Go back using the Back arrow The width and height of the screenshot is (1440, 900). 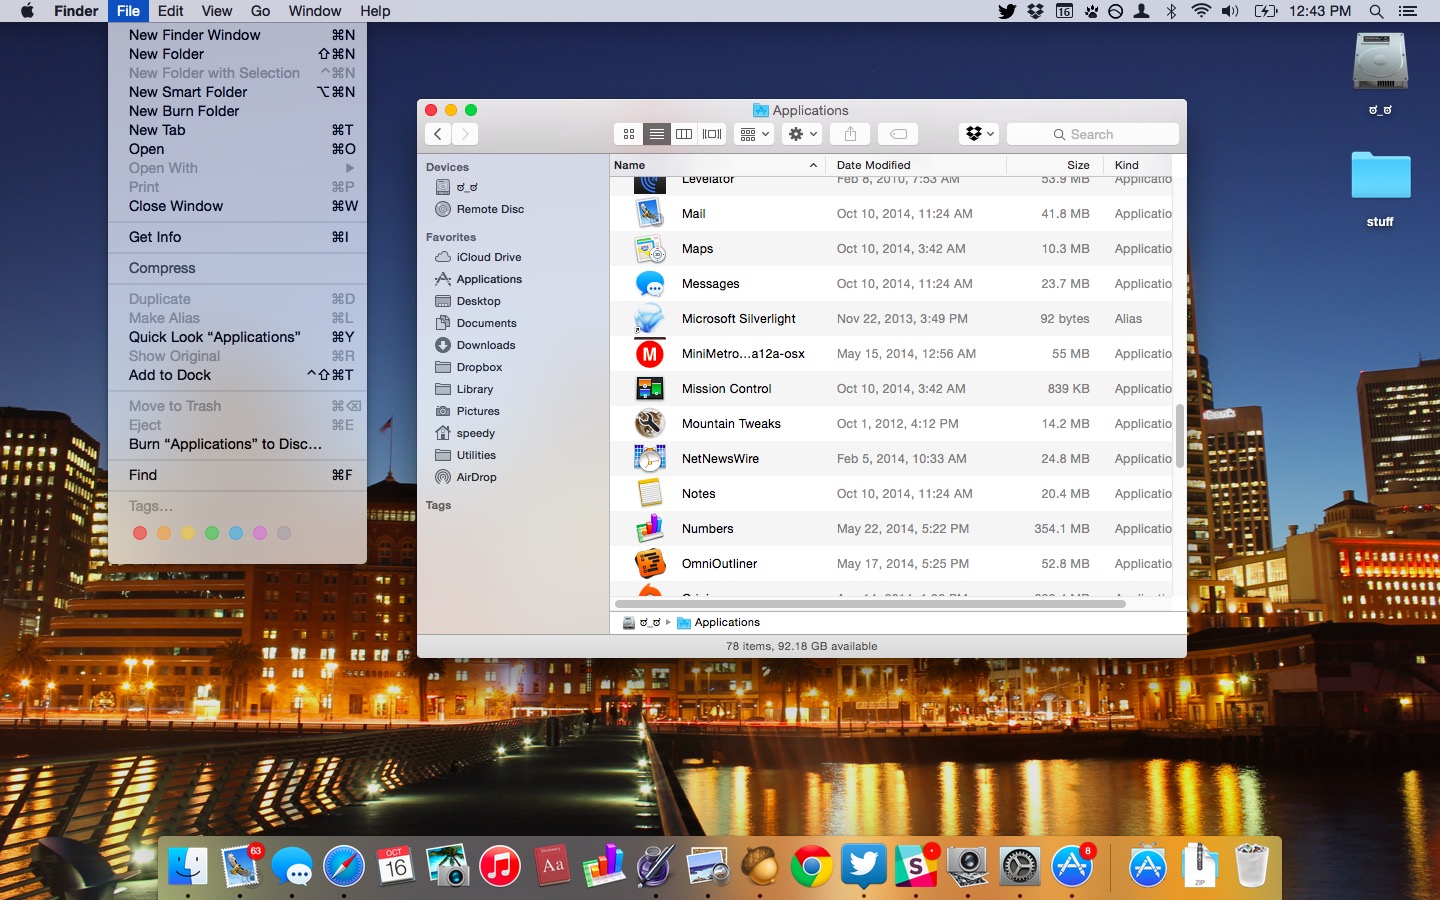(438, 134)
